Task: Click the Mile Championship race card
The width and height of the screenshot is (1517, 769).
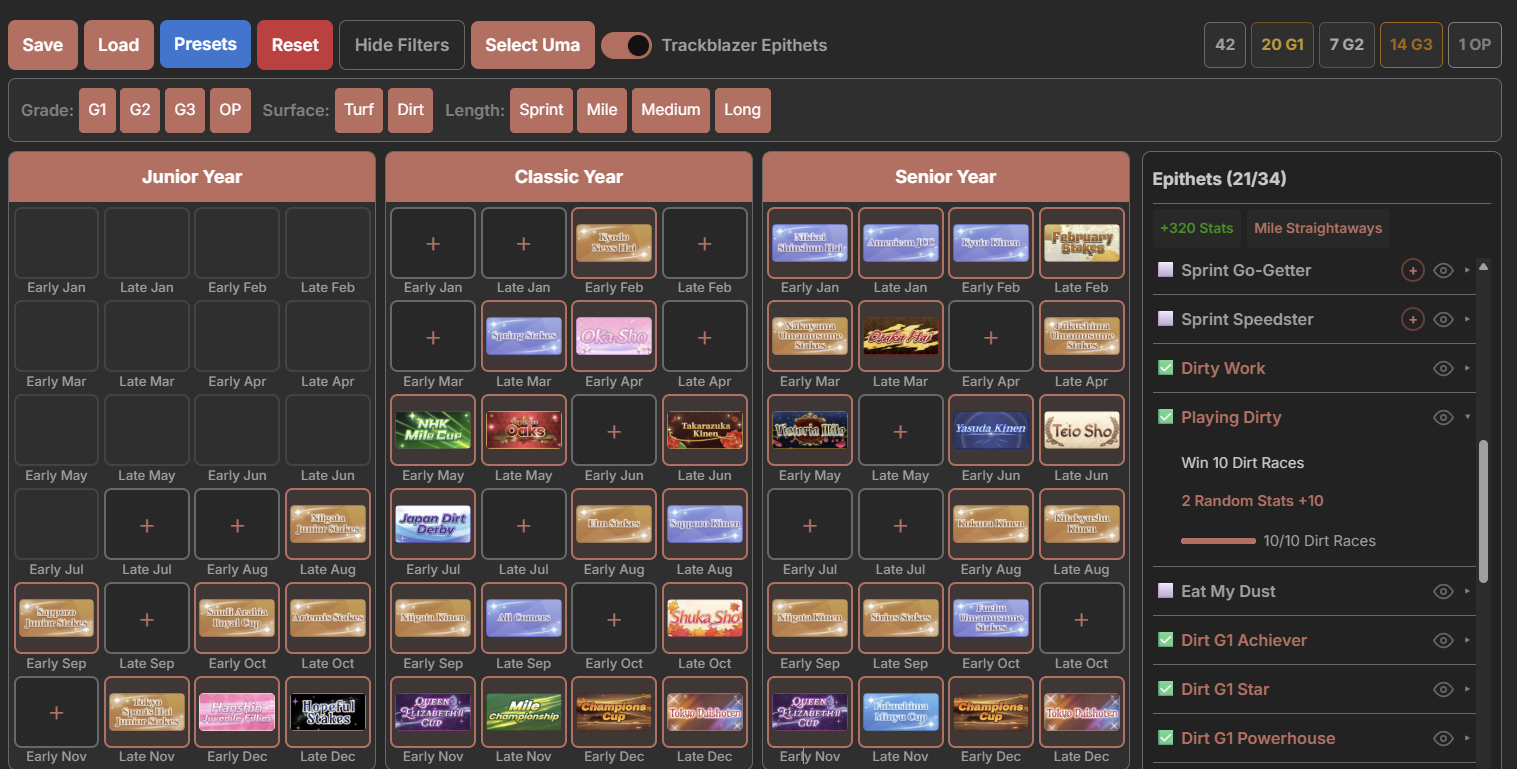Action: (524, 712)
